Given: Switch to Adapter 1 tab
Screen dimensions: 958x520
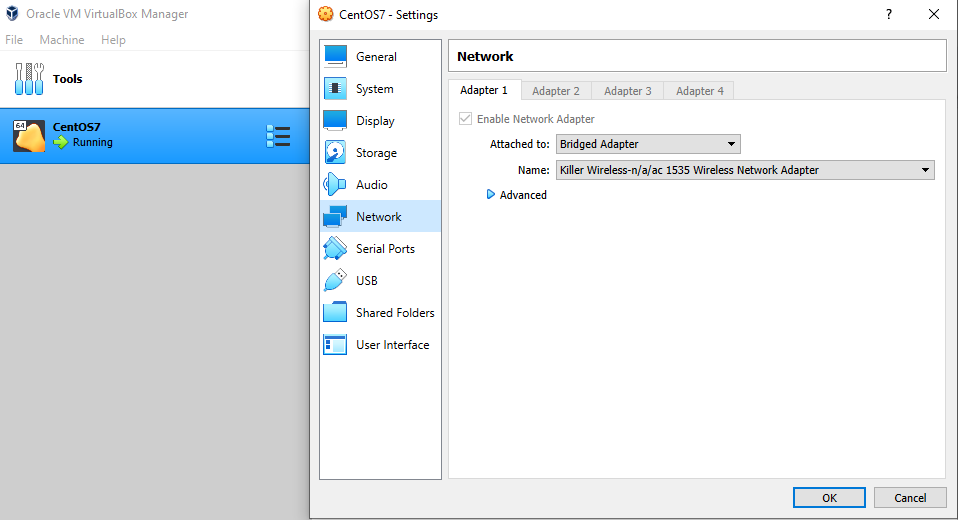Looking at the screenshot, I should pyautogui.click(x=484, y=90).
